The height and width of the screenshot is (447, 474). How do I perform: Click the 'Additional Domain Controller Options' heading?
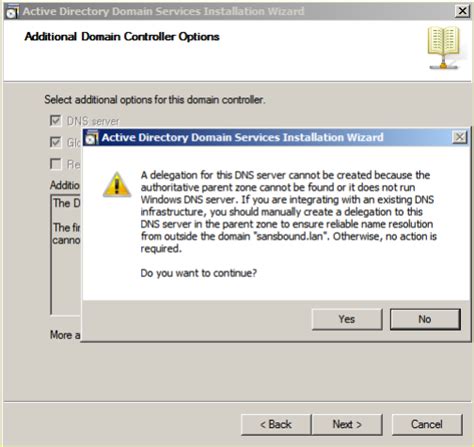tap(122, 36)
